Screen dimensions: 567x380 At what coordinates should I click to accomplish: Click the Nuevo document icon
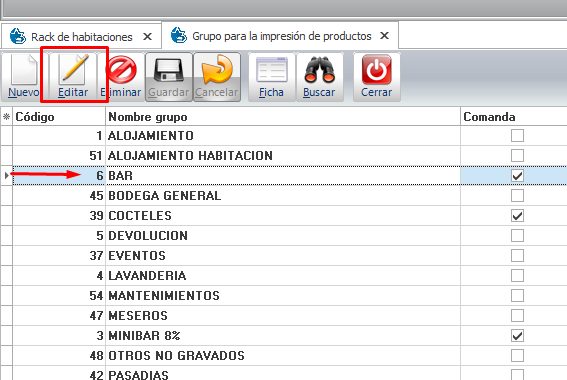[x=24, y=70]
